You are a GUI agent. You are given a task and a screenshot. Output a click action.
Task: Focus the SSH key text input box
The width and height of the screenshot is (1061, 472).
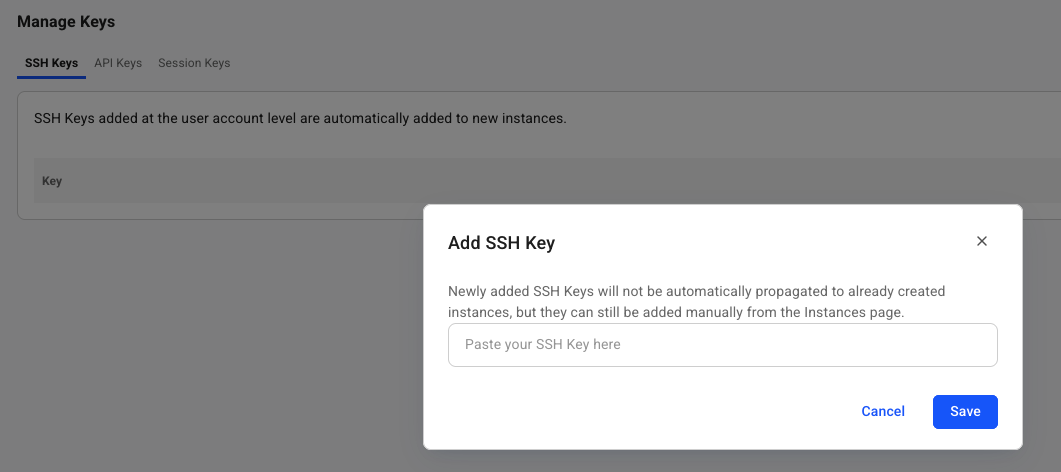pos(722,344)
